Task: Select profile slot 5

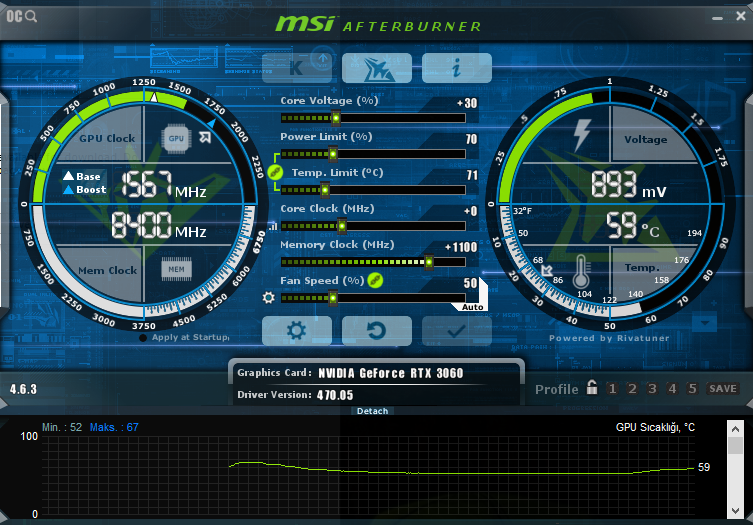Action: tap(692, 388)
